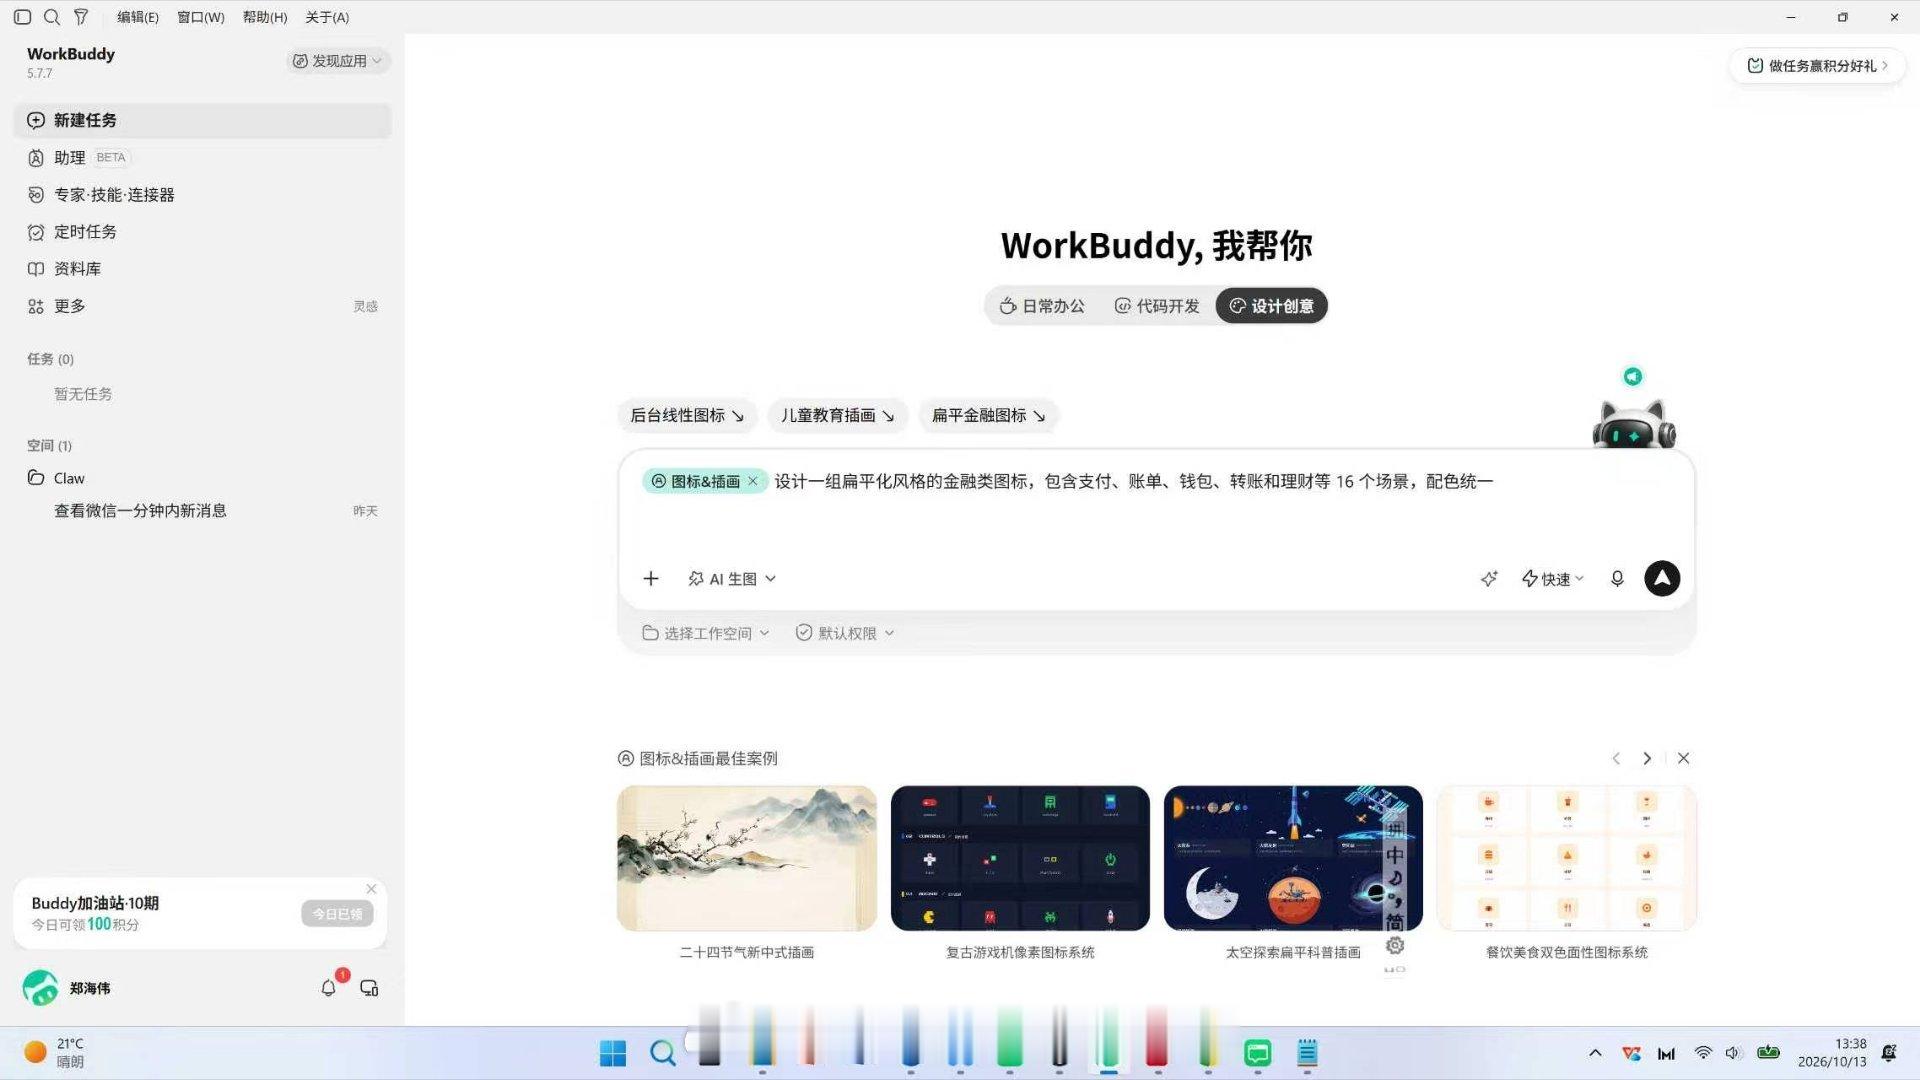Open 专家·技能·连接器 in sidebar
The image size is (1920, 1080).
202,195
